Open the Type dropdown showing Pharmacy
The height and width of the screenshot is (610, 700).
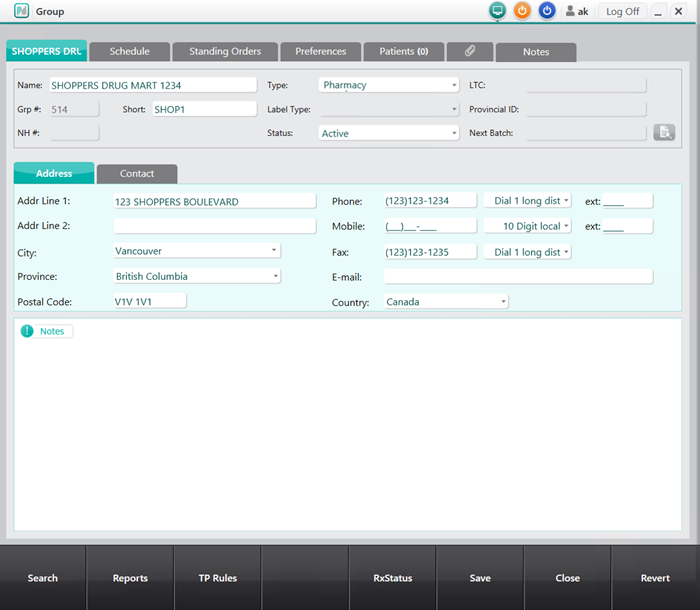pos(388,85)
